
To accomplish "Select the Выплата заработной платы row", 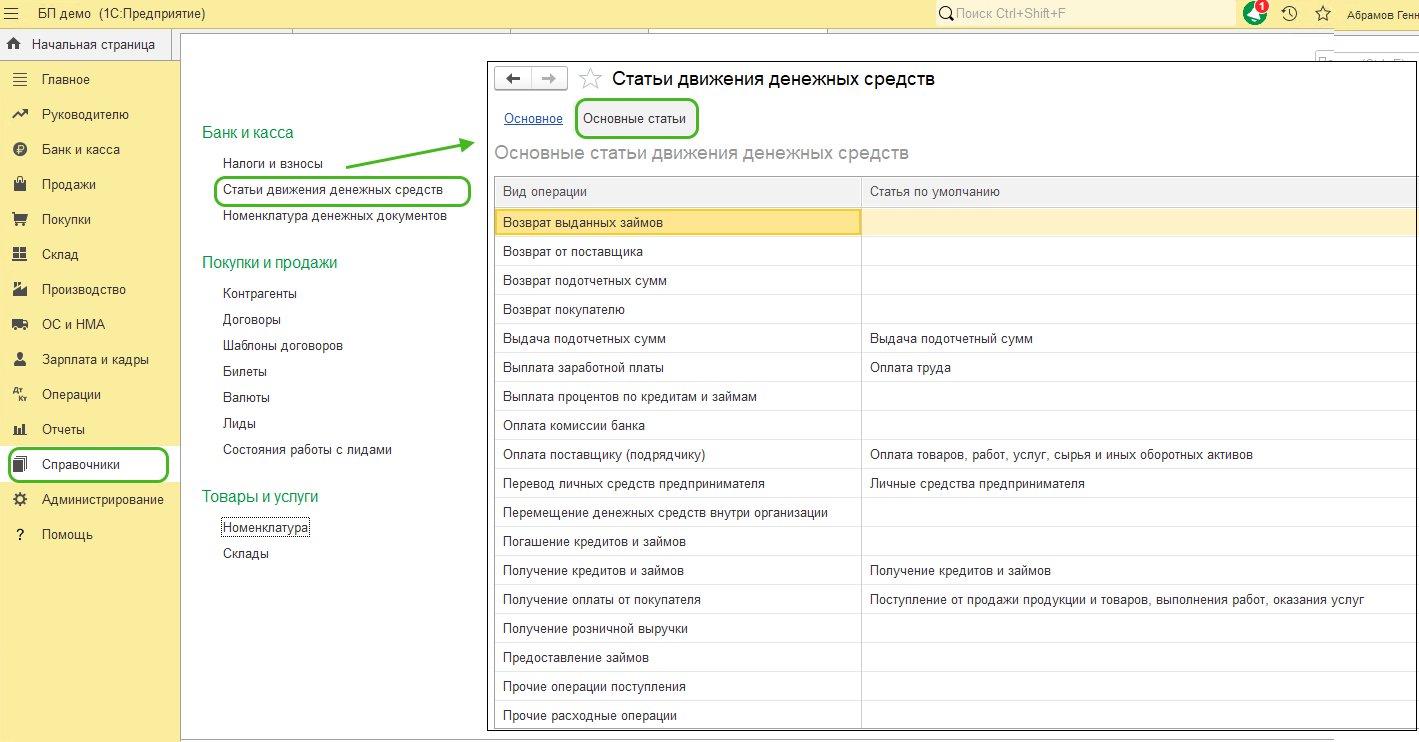I will pyautogui.click(x=583, y=367).
